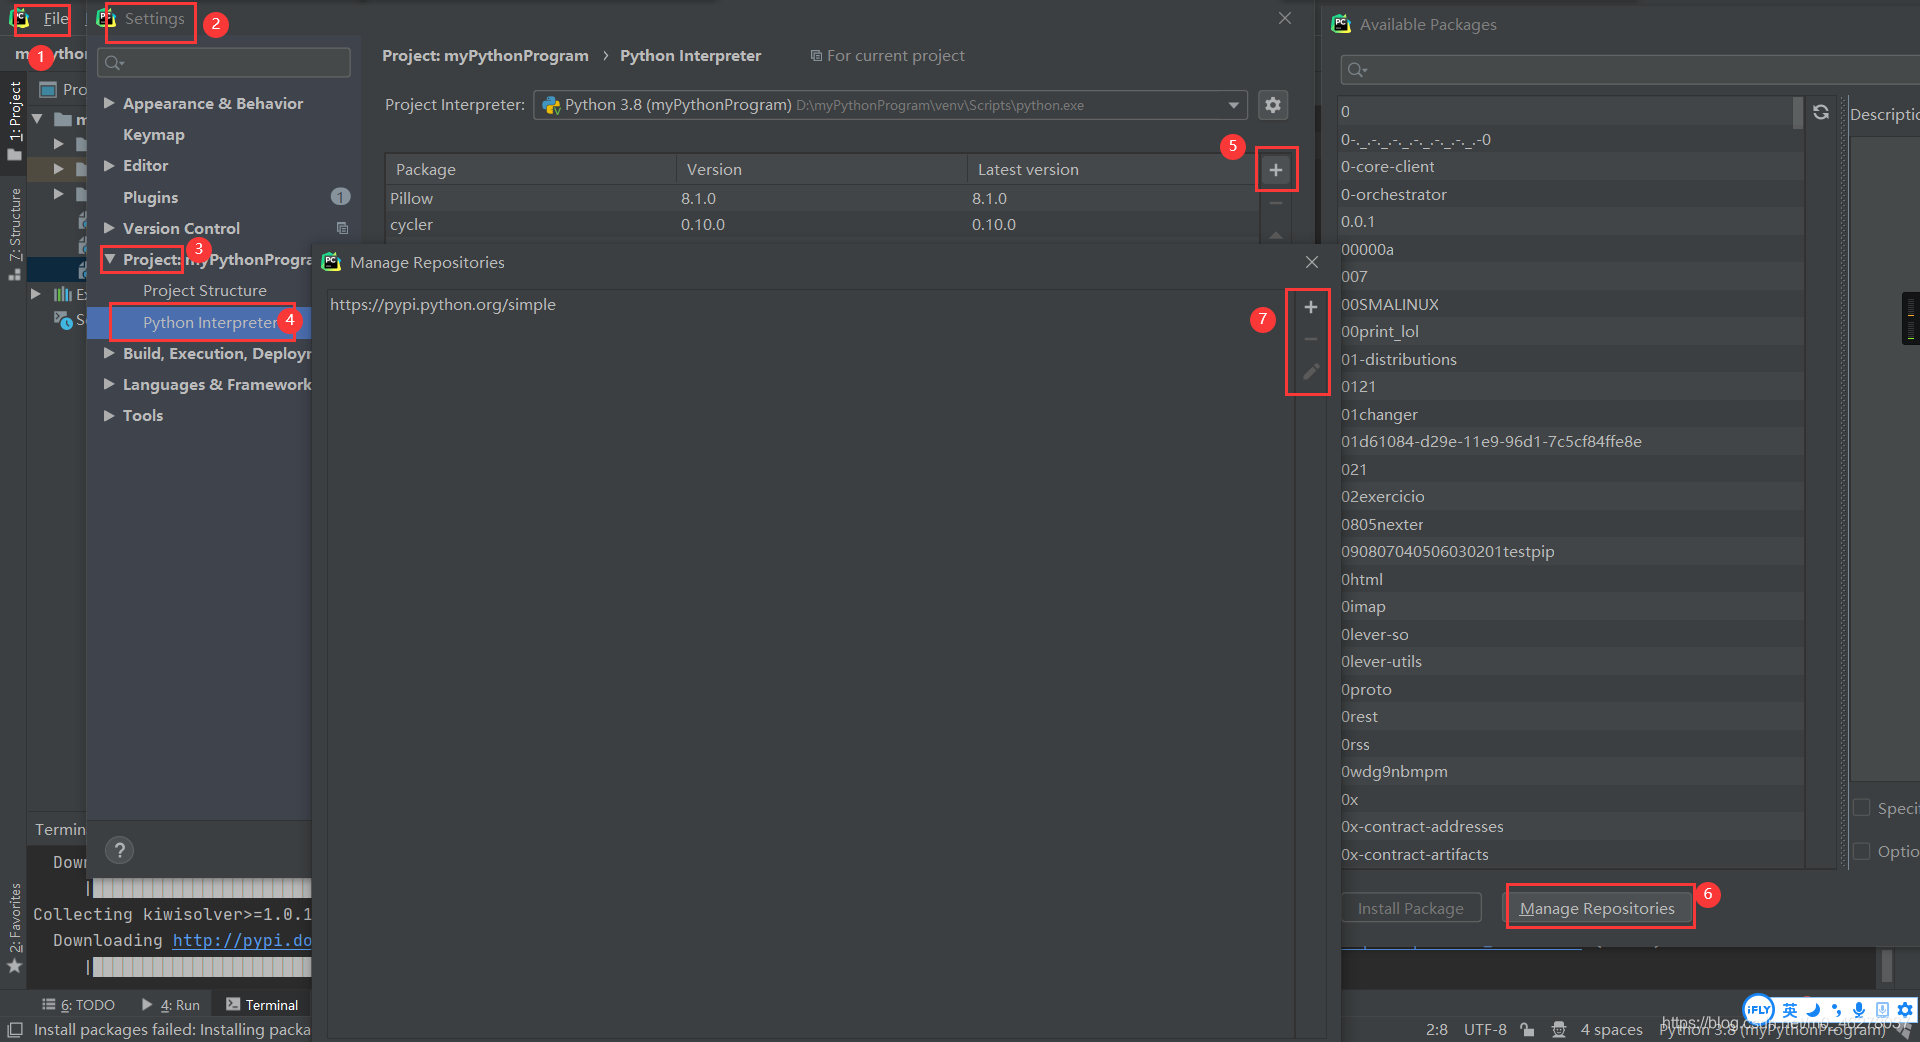This screenshot has width=1920, height=1042.
Task: Select Plugins in Settings
Action: click(150, 197)
